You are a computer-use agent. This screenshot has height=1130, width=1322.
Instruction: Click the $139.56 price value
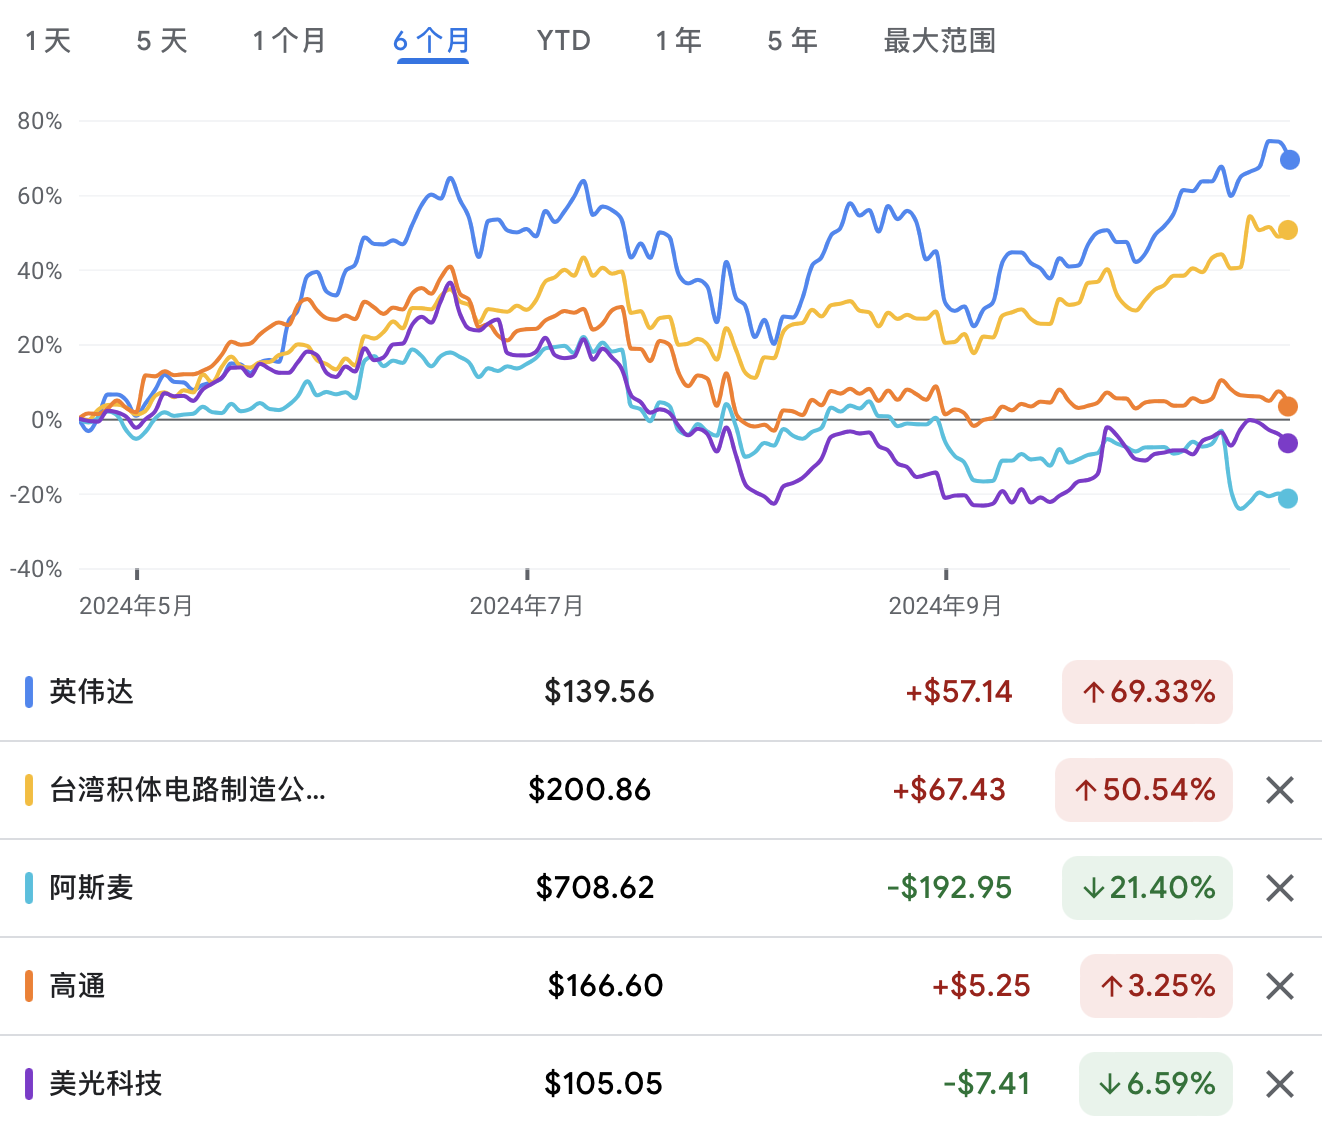point(599,692)
